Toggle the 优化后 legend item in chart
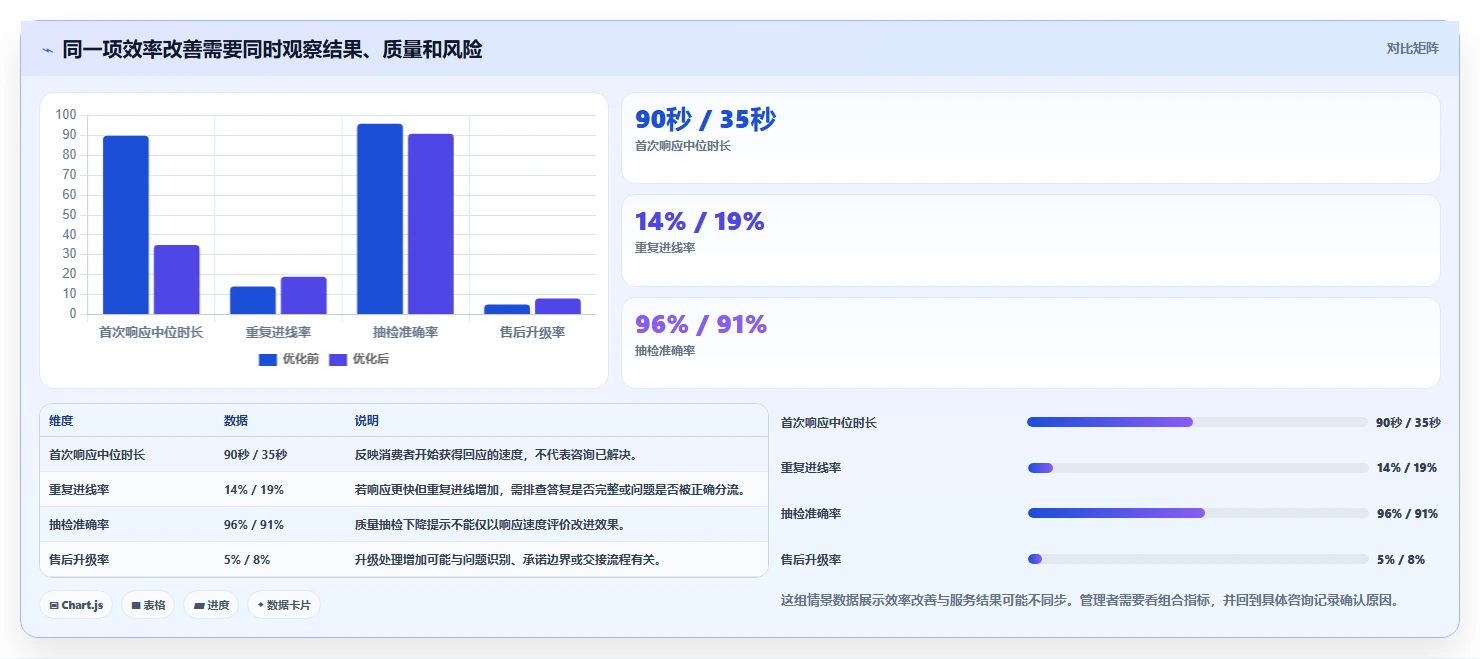 359,359
